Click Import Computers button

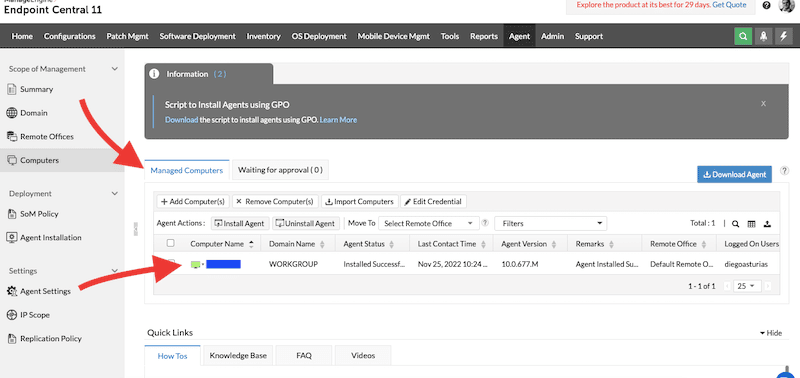click(x=360, y=201)
